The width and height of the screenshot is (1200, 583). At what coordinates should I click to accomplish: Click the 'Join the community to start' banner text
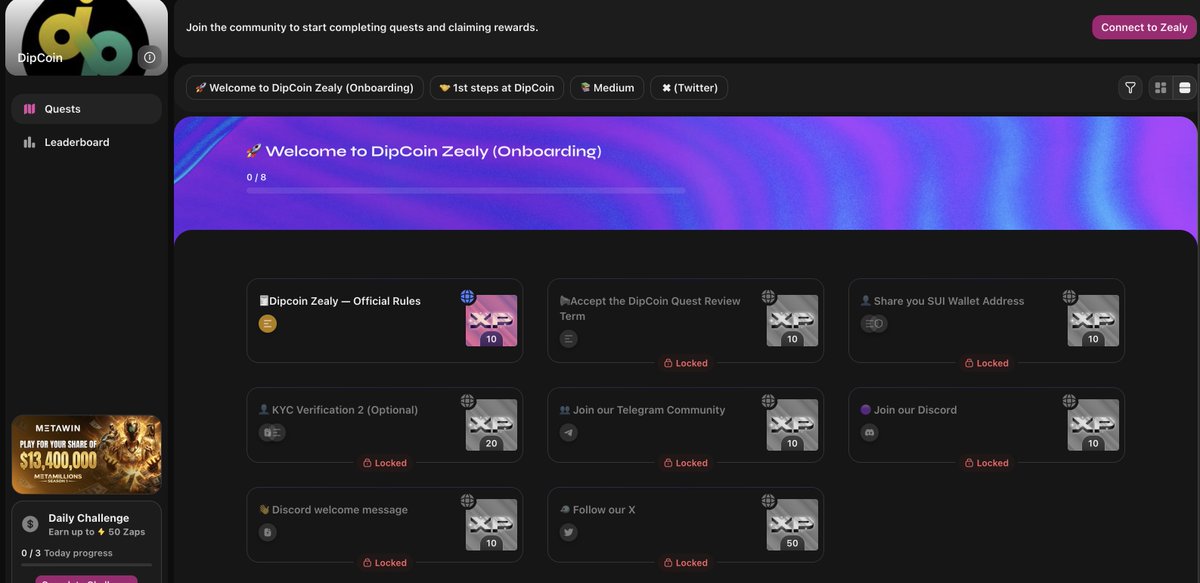(x=362, y=27)
